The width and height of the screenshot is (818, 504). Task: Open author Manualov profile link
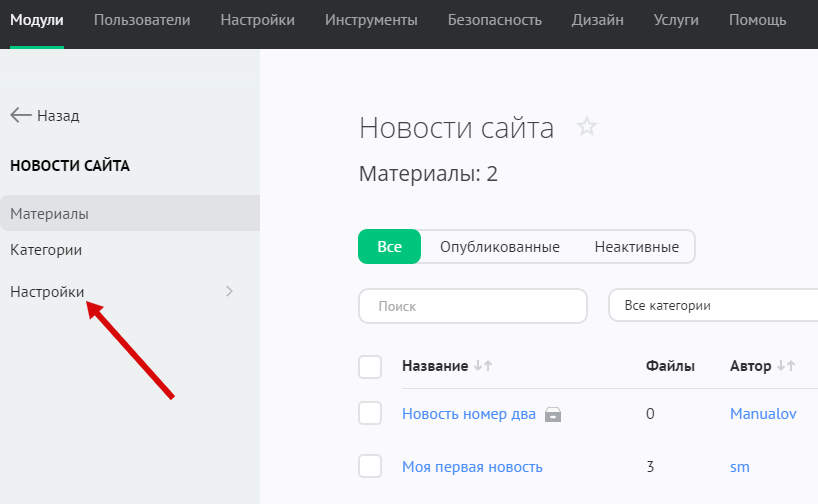(763, 414)
